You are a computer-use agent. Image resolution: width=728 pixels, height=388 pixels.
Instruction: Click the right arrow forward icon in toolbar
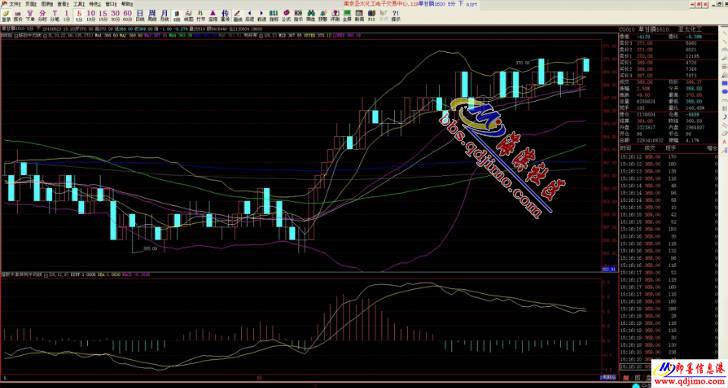(261, 16)
